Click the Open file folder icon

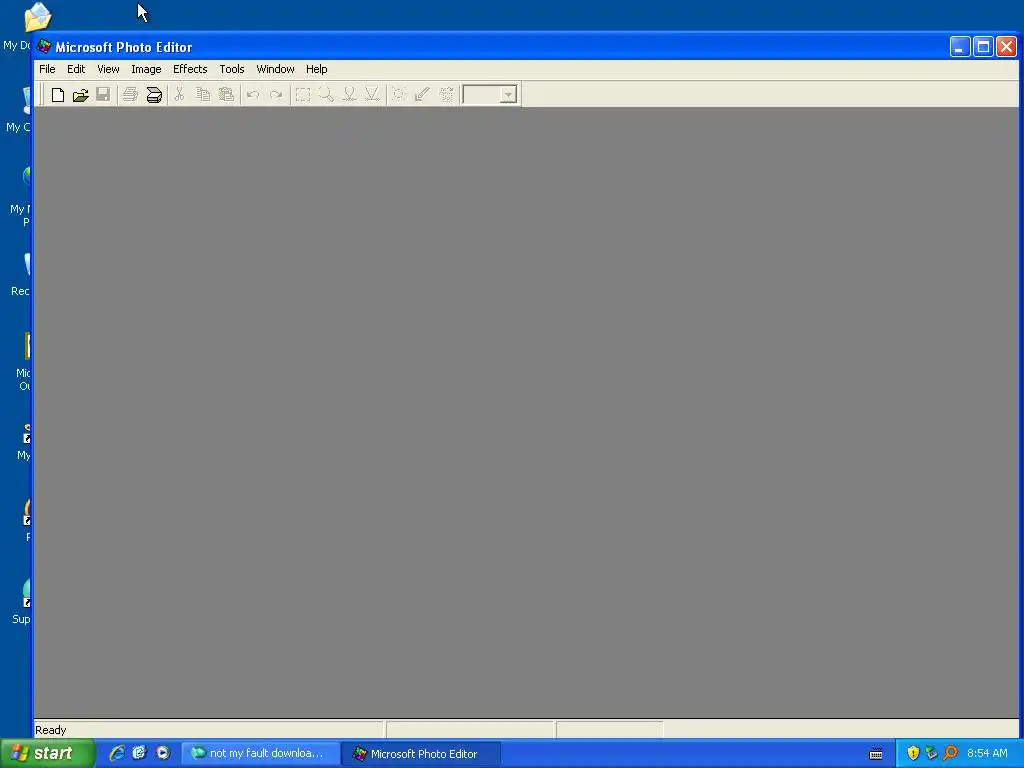pyautogui.click(x=80, y=95)
